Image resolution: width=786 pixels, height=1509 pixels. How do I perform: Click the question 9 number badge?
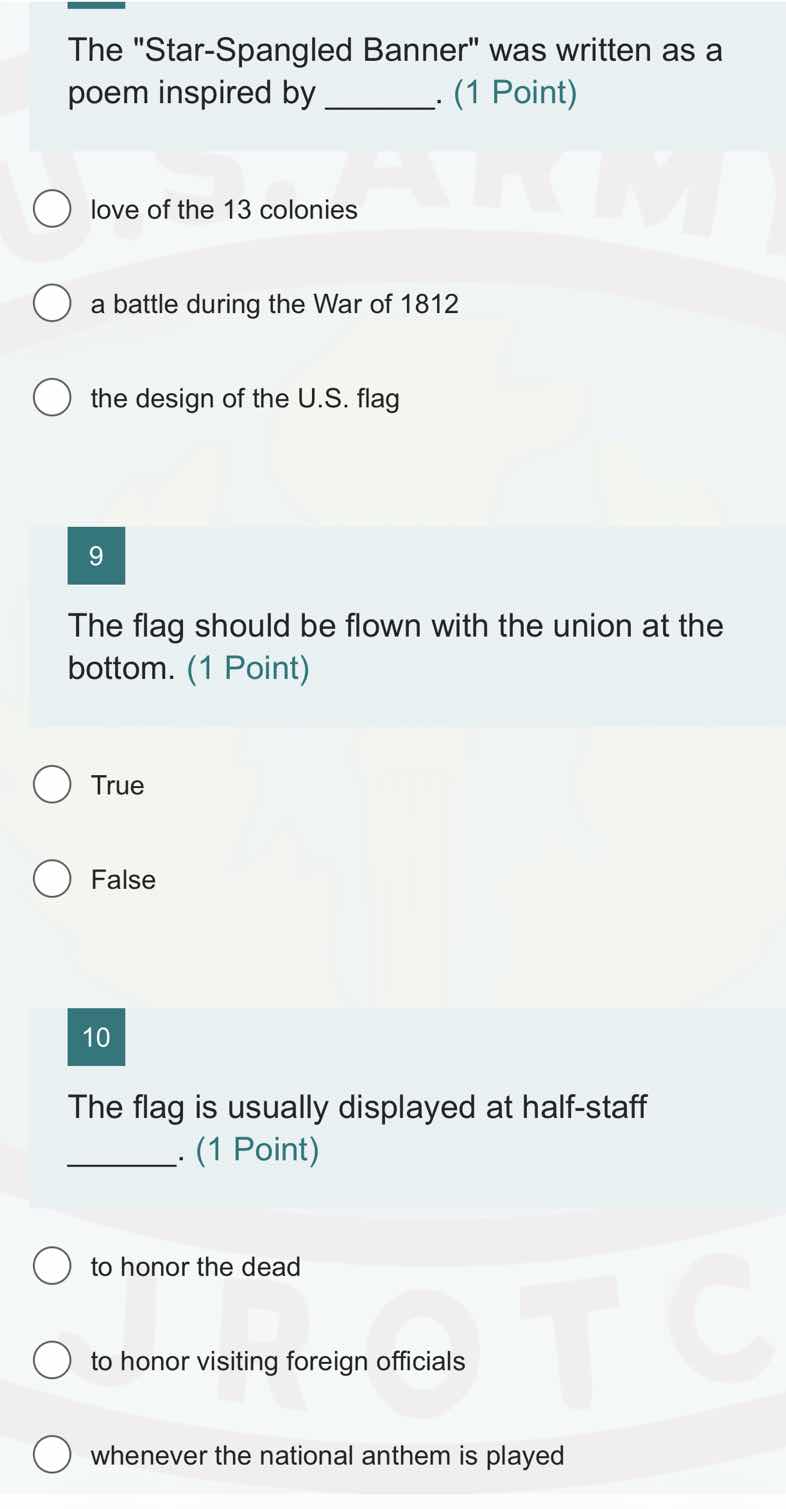point(96,556)
